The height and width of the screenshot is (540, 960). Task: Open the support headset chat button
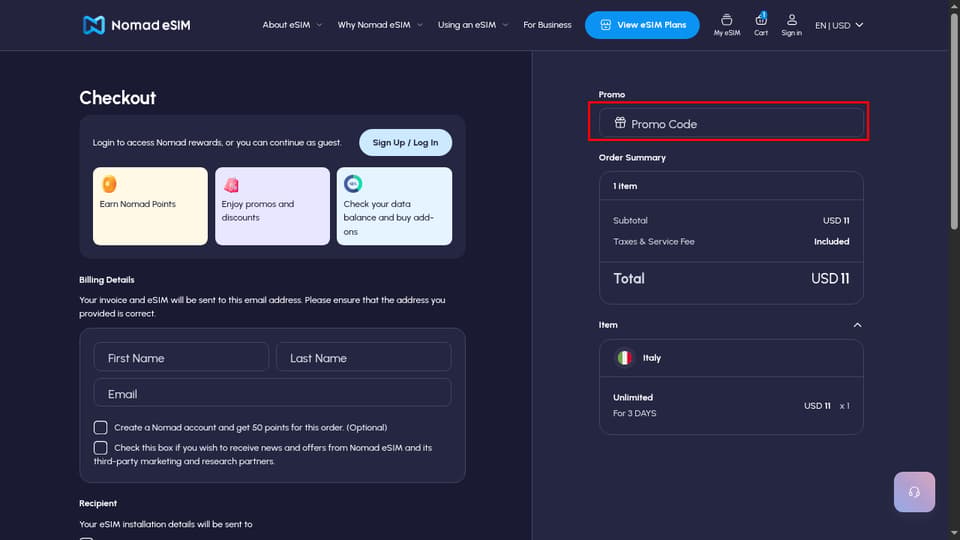click(914, 492)
